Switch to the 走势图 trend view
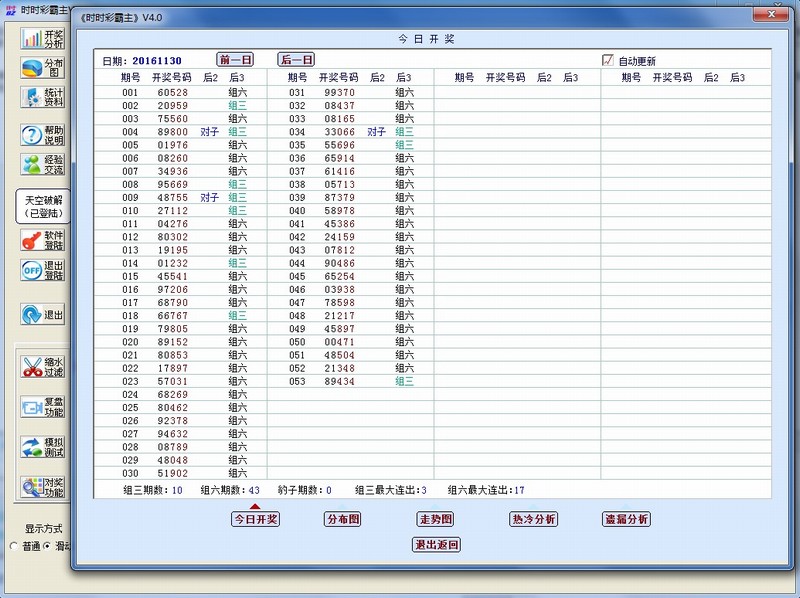This screenshot has height=598, width=800. [x=435, y=519]
